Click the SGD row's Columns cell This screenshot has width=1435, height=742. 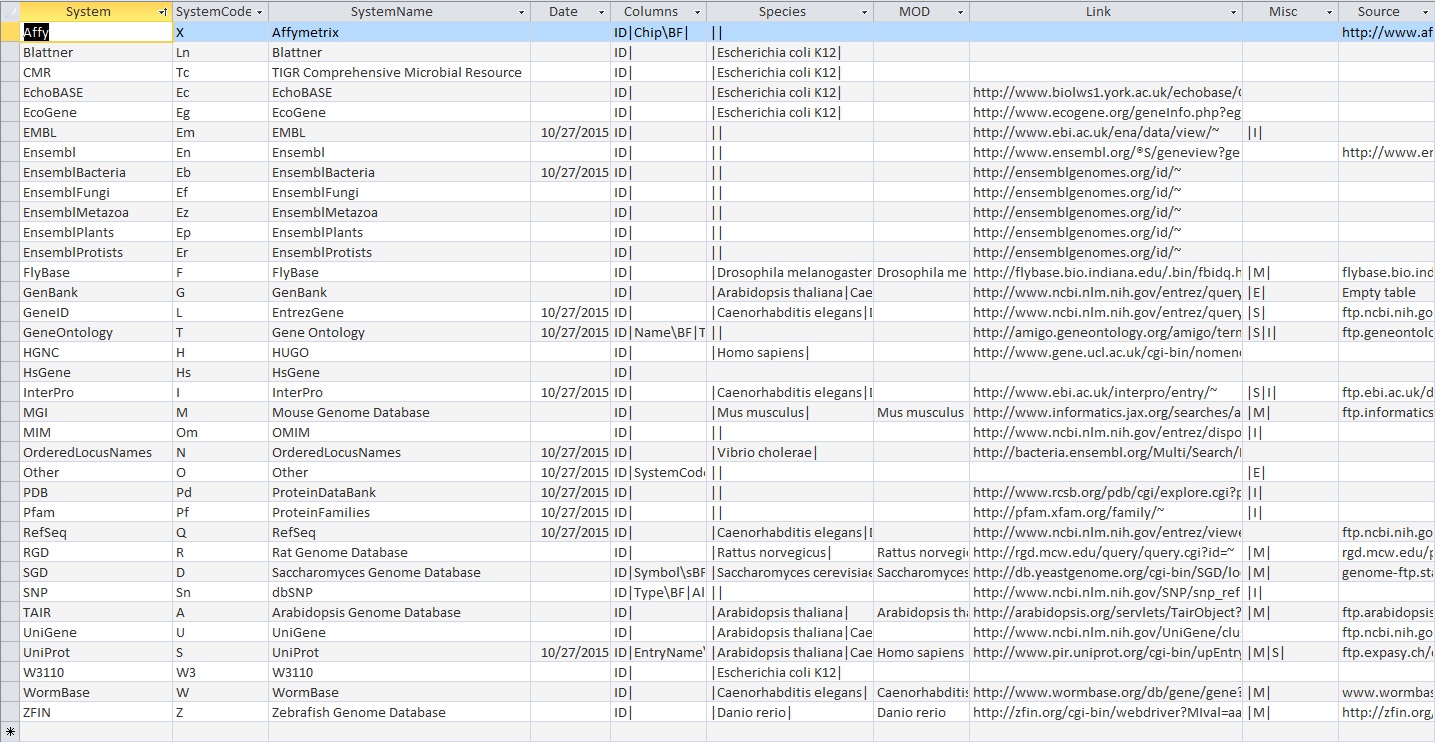(659, 572)
